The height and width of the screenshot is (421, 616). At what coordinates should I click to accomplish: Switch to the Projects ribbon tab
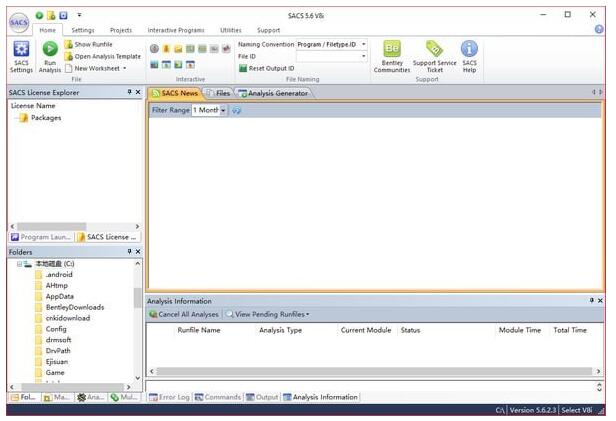(121, 30)
